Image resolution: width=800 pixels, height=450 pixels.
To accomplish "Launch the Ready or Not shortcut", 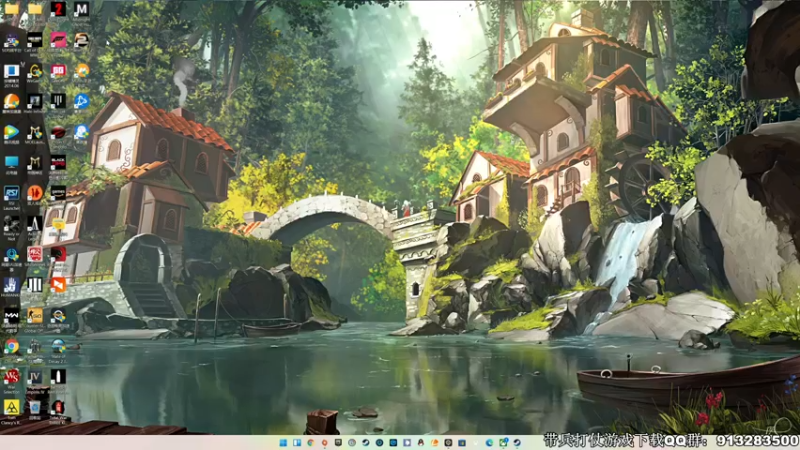I will point(11,223).
